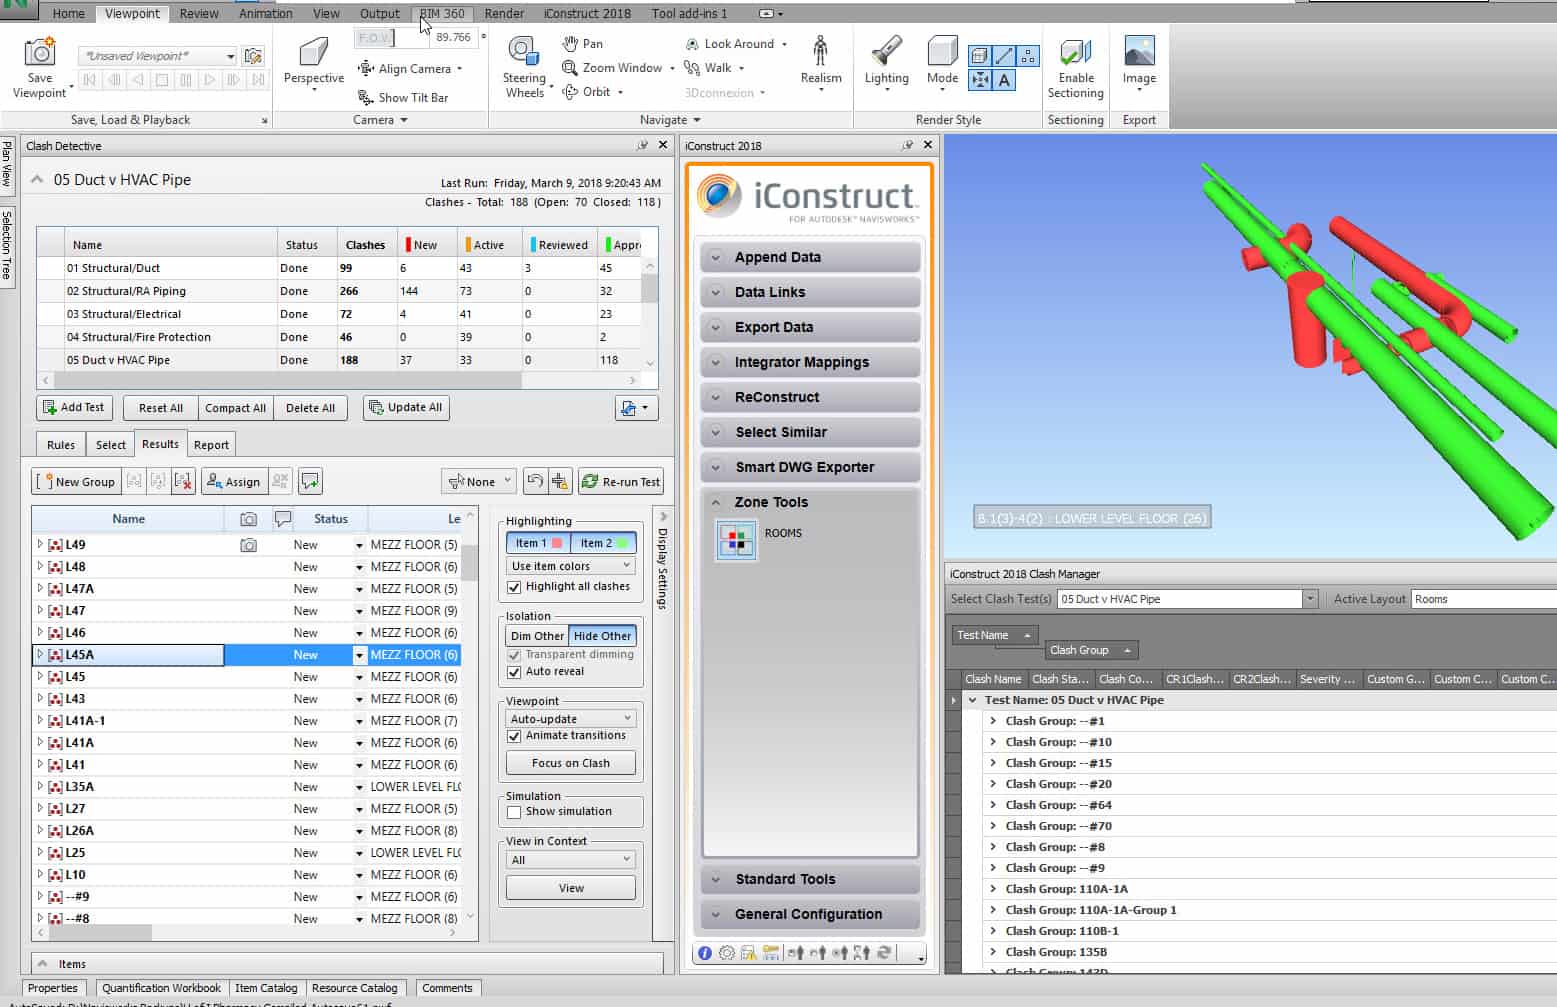Start Walk navigation mode

pyautogui.click(x=708, y=68)
